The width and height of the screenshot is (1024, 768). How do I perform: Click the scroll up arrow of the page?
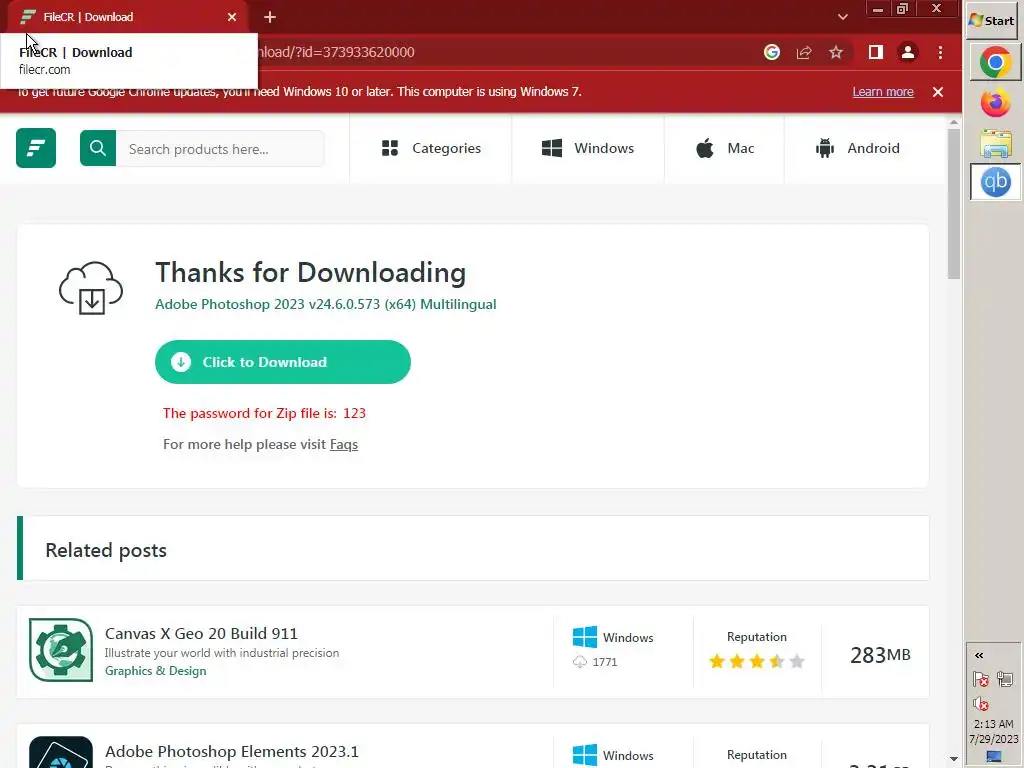pos(954,122)
